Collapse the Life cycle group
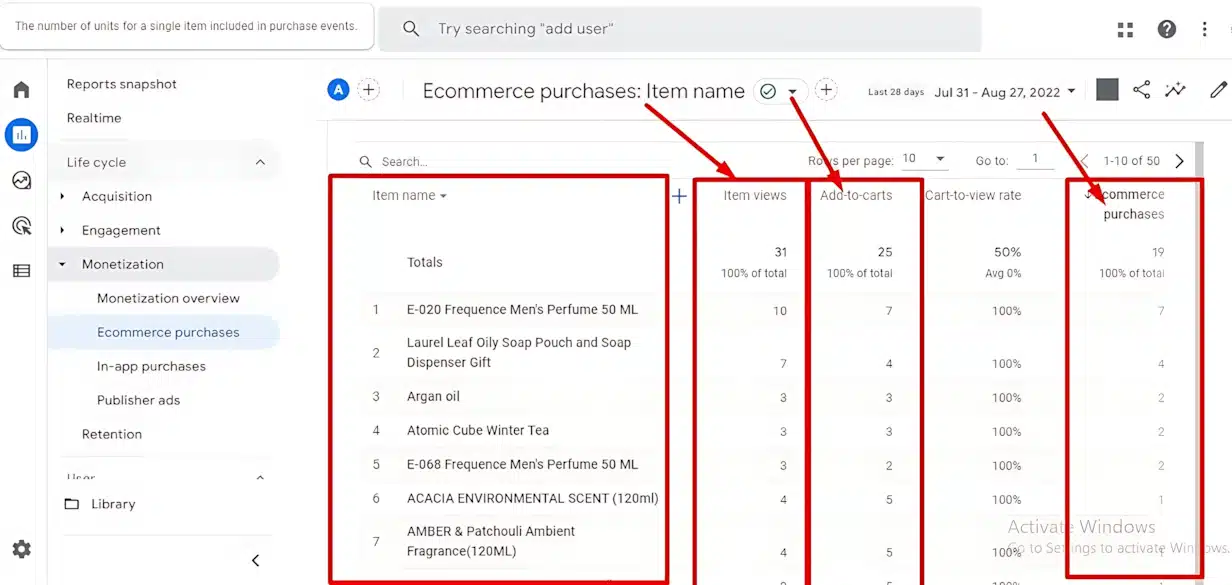This screenshot has height=585, width=1232. (260, 162)
